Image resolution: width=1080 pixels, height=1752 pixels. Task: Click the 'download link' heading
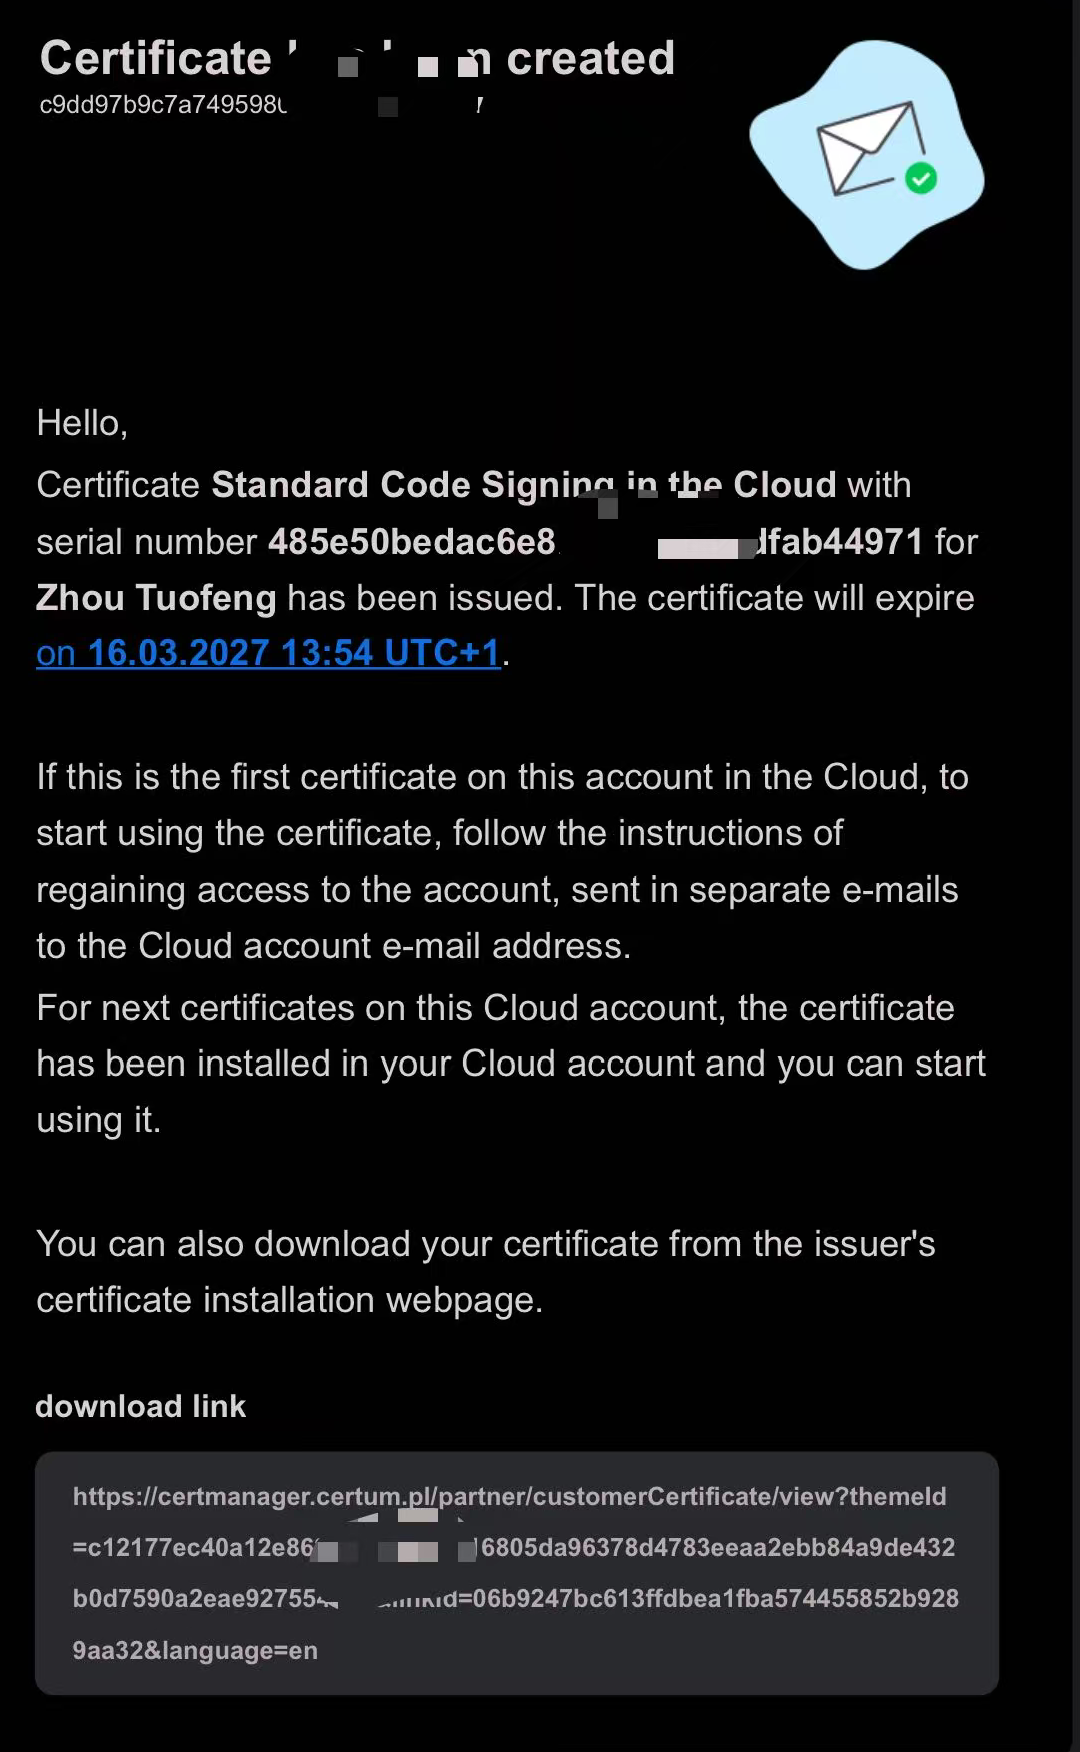pyautogui.click(x=141, y=1406)
